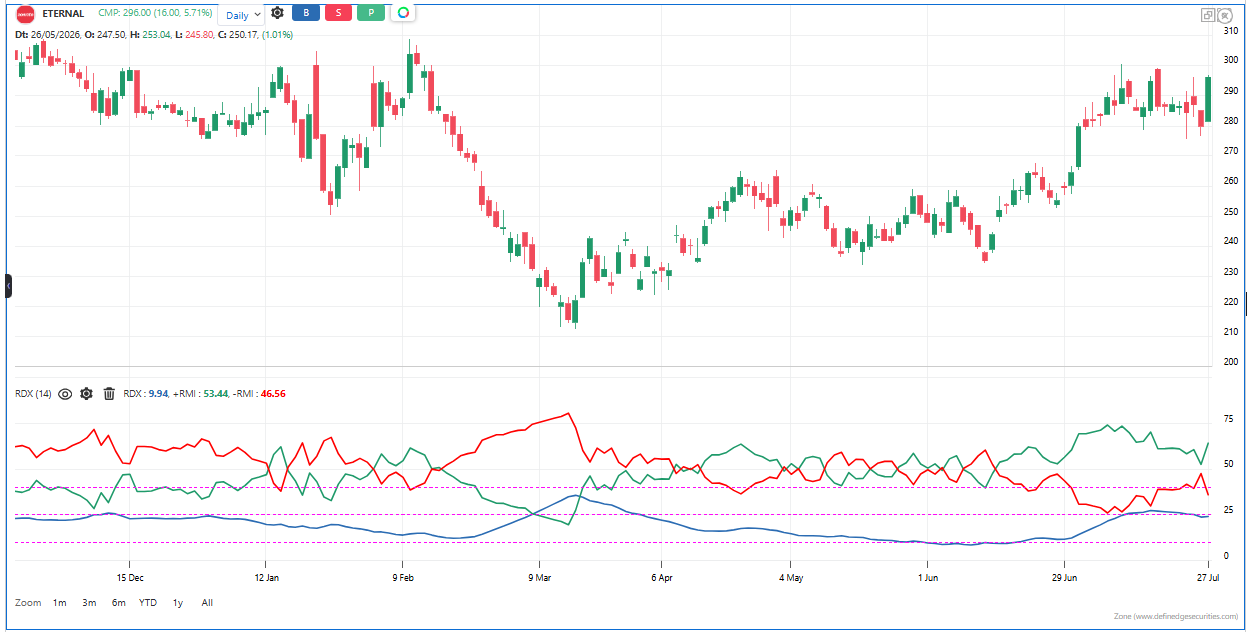Click the blue B buy button

pyautogui.click(x=305, y=13)
